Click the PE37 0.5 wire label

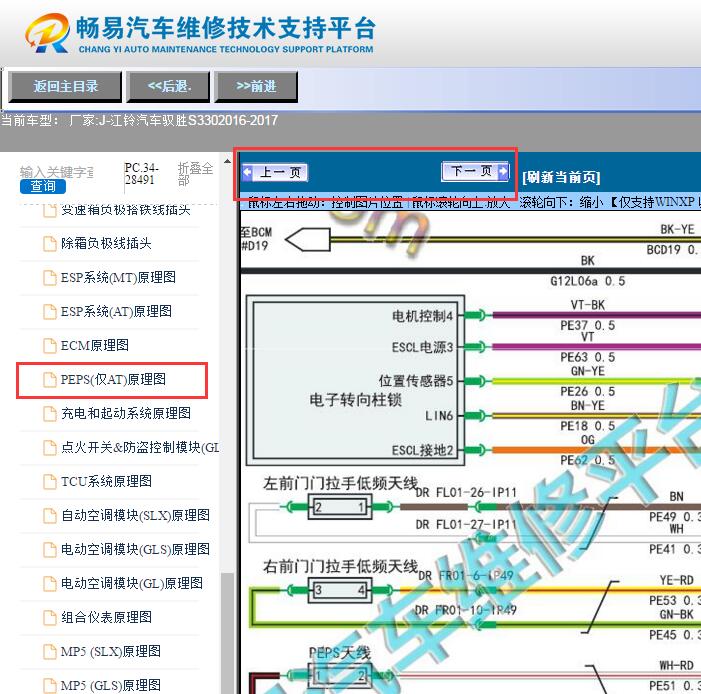click(587, 326)
